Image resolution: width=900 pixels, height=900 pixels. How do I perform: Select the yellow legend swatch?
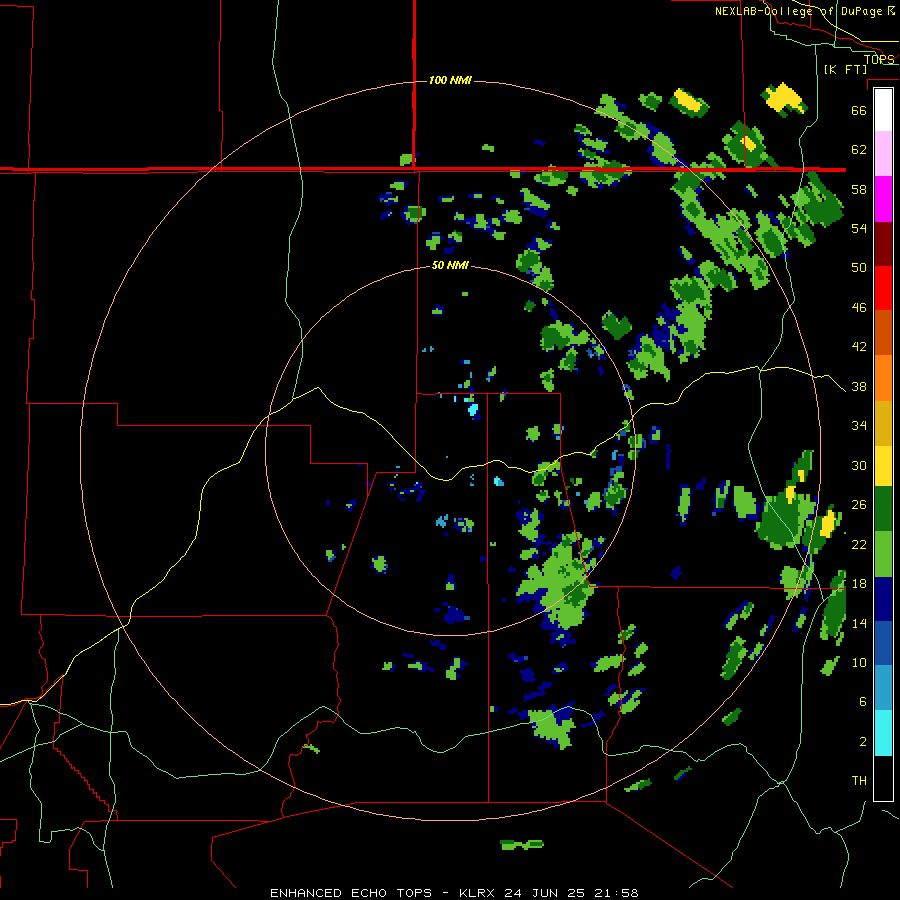pos(883,466)
